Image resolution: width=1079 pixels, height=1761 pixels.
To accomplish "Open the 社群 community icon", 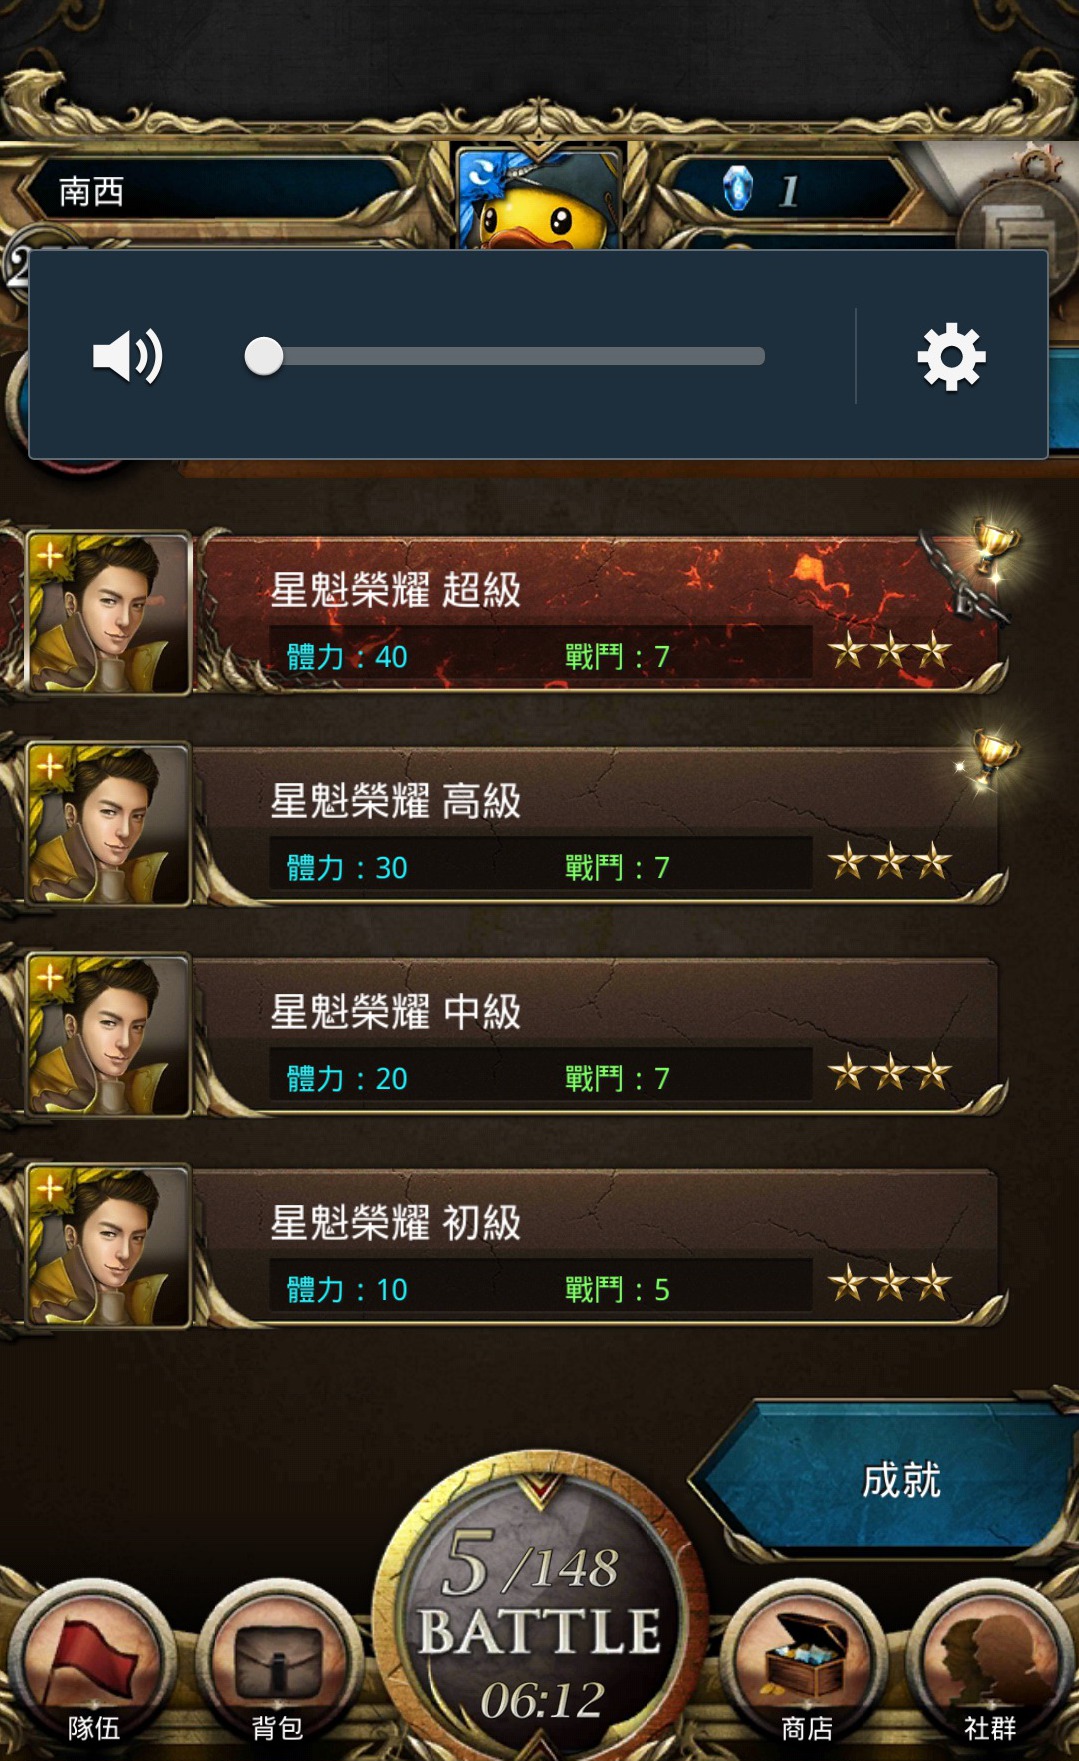I will (x=990, y=1665).
